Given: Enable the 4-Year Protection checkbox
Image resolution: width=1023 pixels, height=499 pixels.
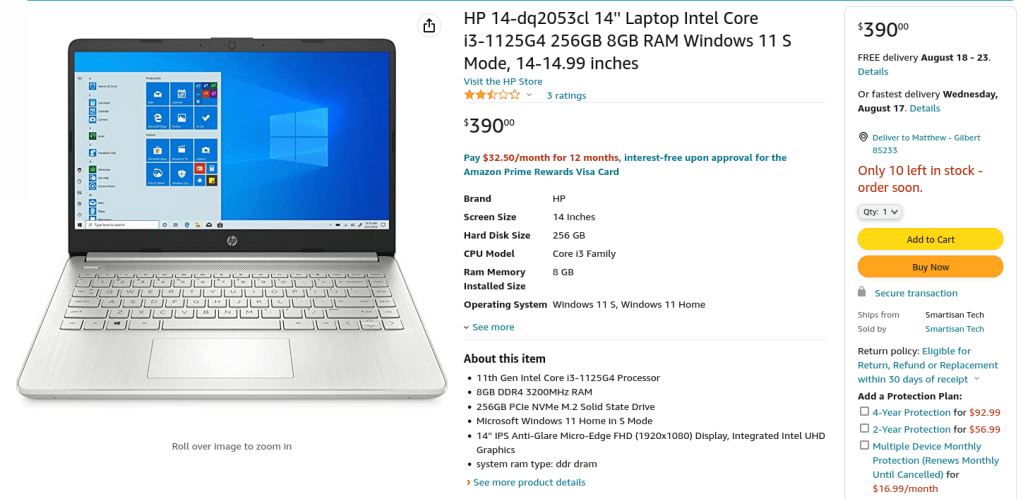Looking at the screenshot, I should click(864, 412).
